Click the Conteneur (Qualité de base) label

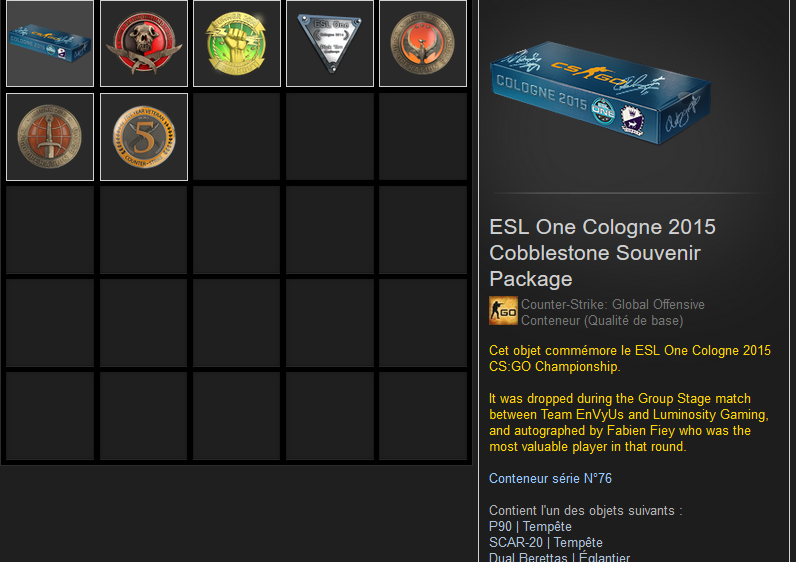click(602, 320)
